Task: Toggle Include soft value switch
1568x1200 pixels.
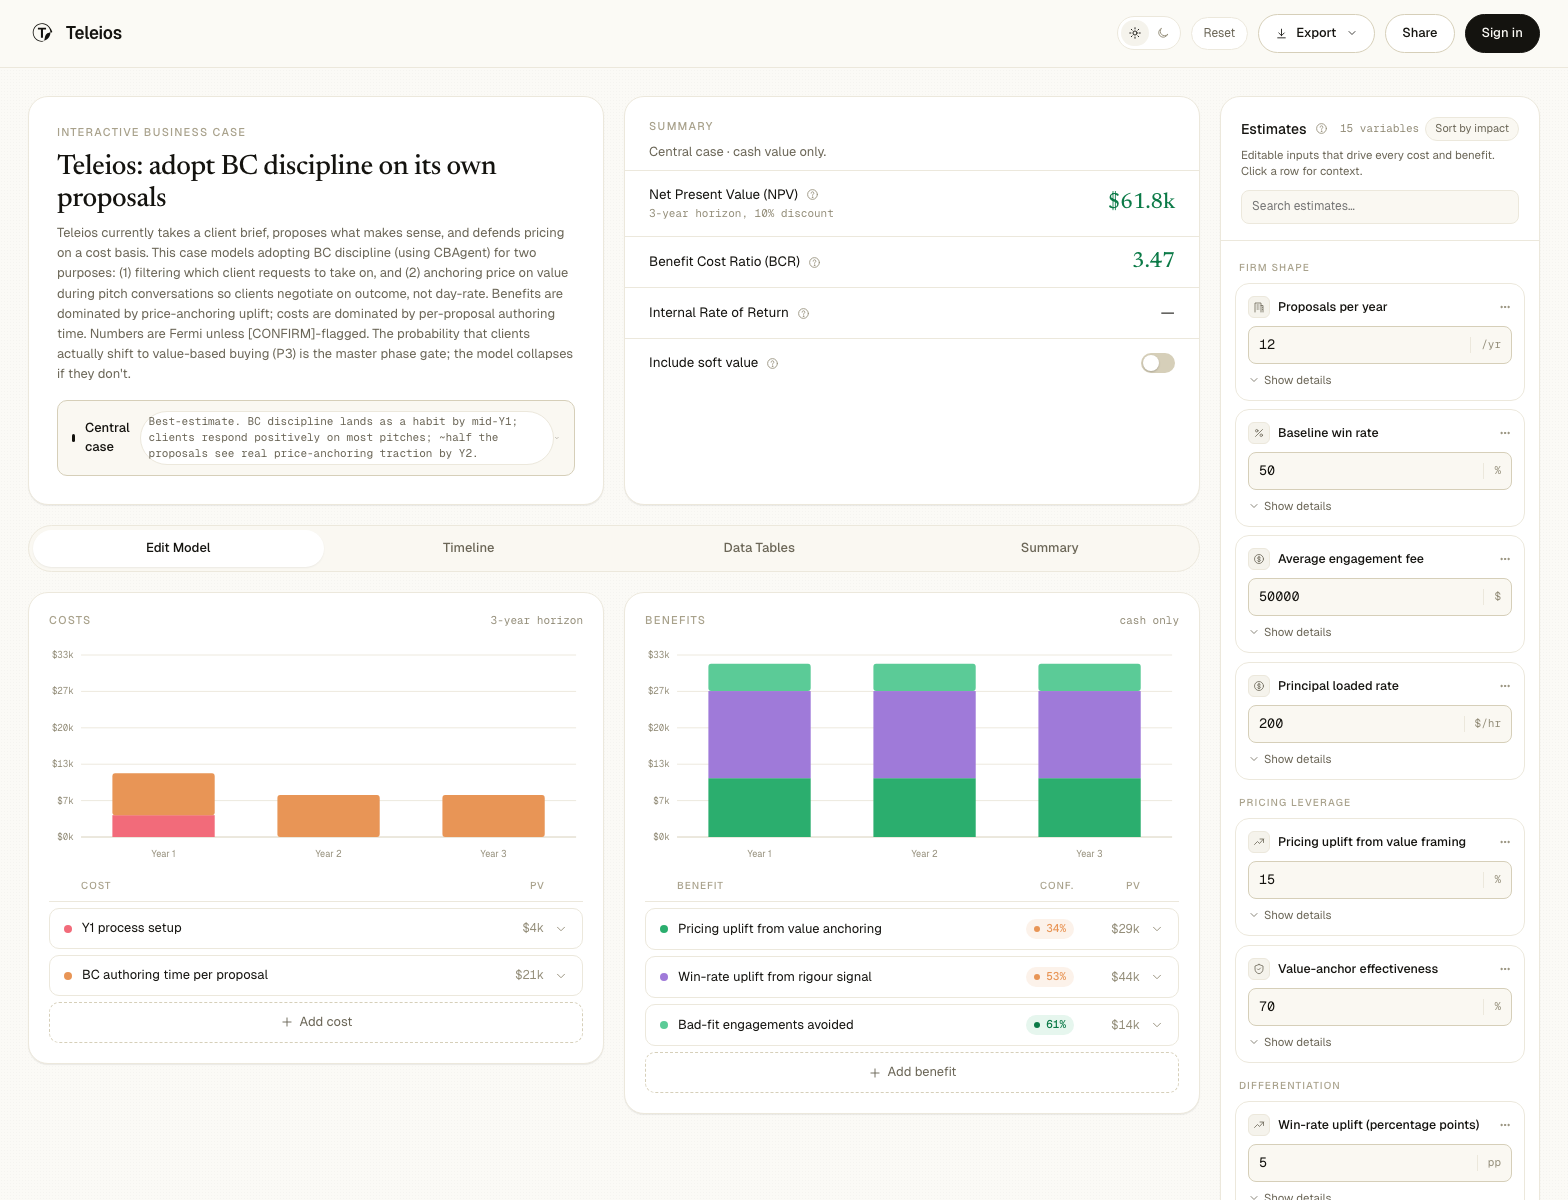Action: (1158, 363)
